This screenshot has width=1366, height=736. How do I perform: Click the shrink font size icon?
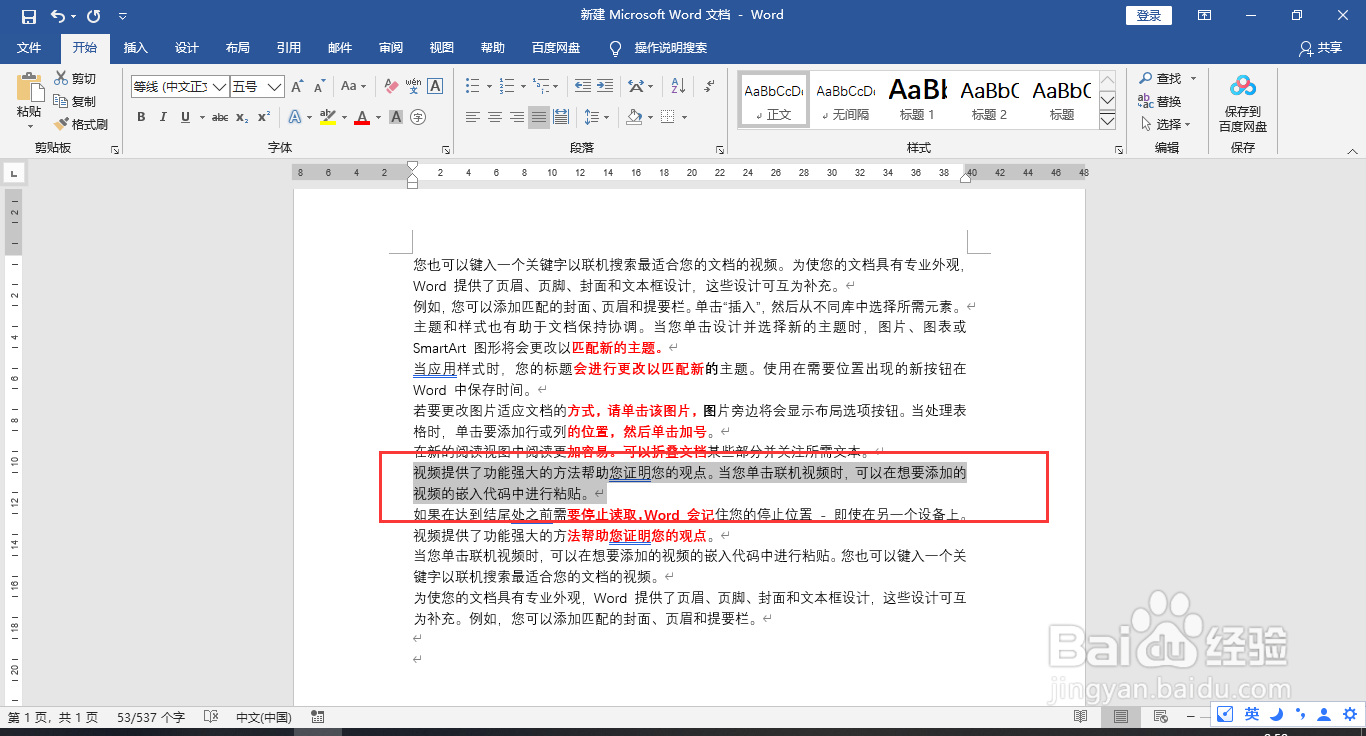(319, 87)
